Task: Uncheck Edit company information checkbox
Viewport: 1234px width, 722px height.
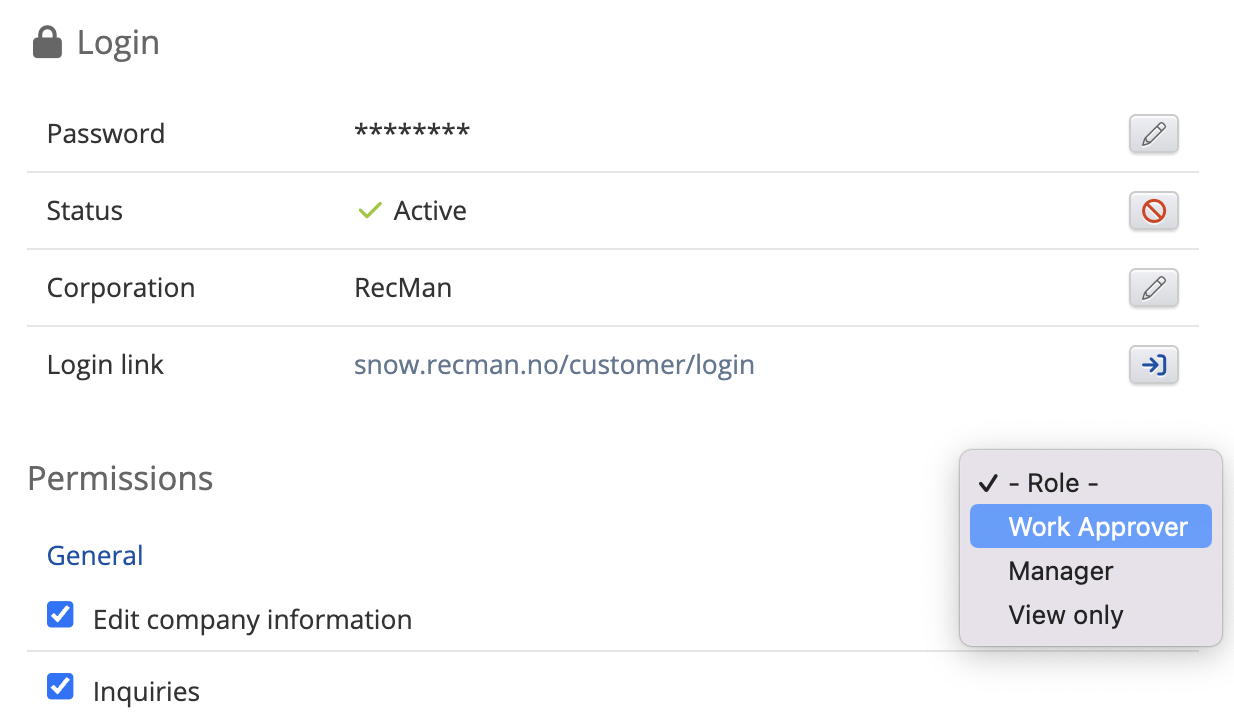Action: point(61,615)
